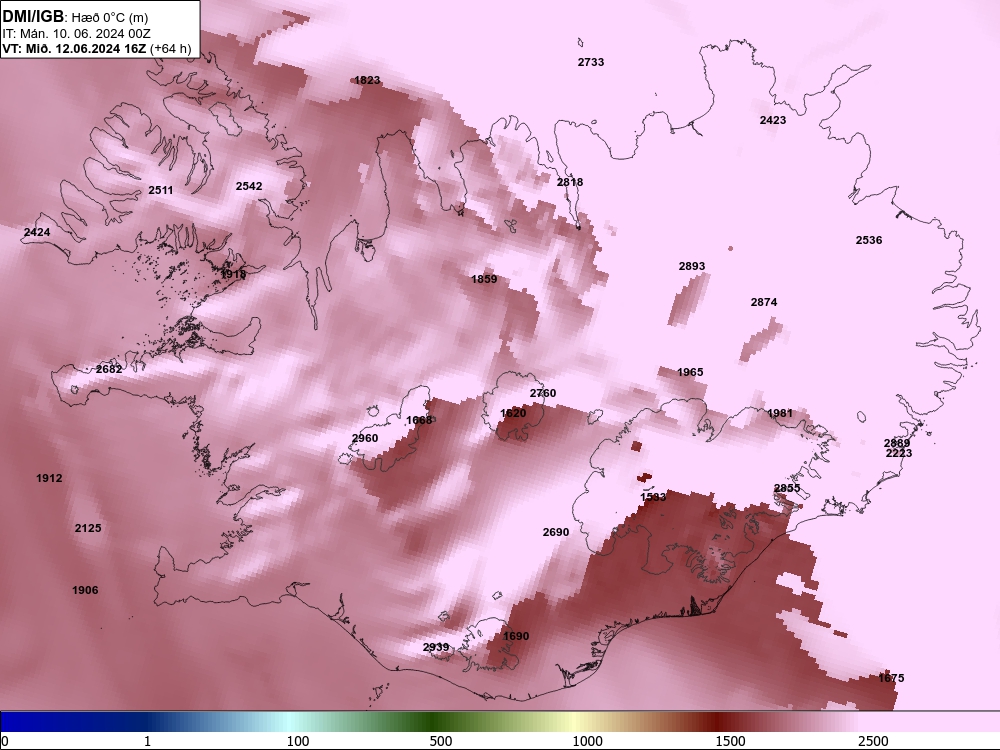Screen dimensions: 1000x750
Task: Select the IT initial time line
Action: [76, 33]
